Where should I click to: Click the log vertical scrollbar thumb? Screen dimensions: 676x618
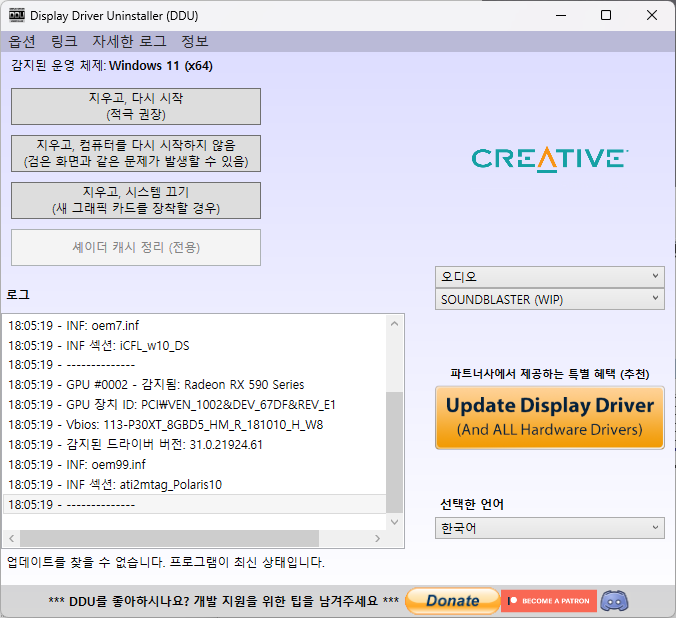pyautogui.click(x=394, y=452)
